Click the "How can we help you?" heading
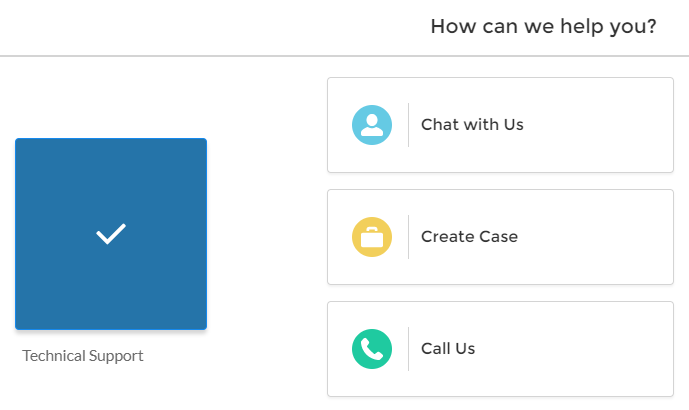 [543, 26]
